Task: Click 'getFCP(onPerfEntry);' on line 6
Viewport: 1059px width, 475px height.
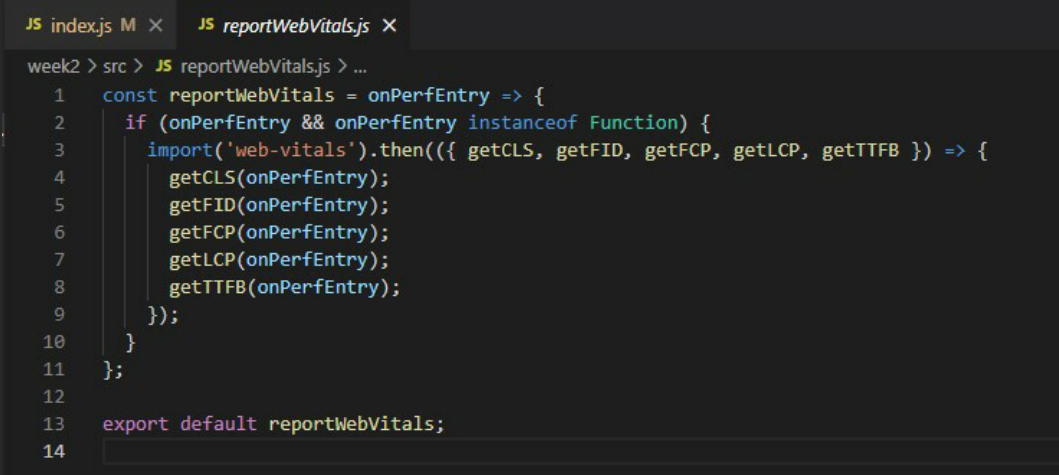Action: (279, 233)
